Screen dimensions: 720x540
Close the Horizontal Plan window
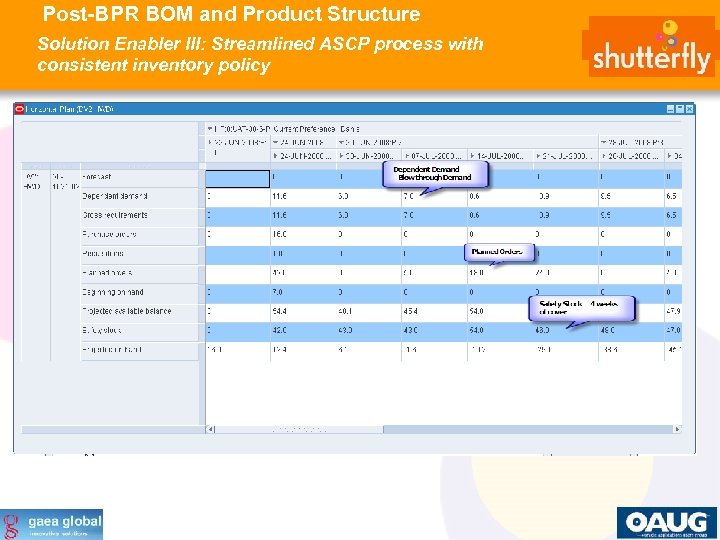(689, 109)
